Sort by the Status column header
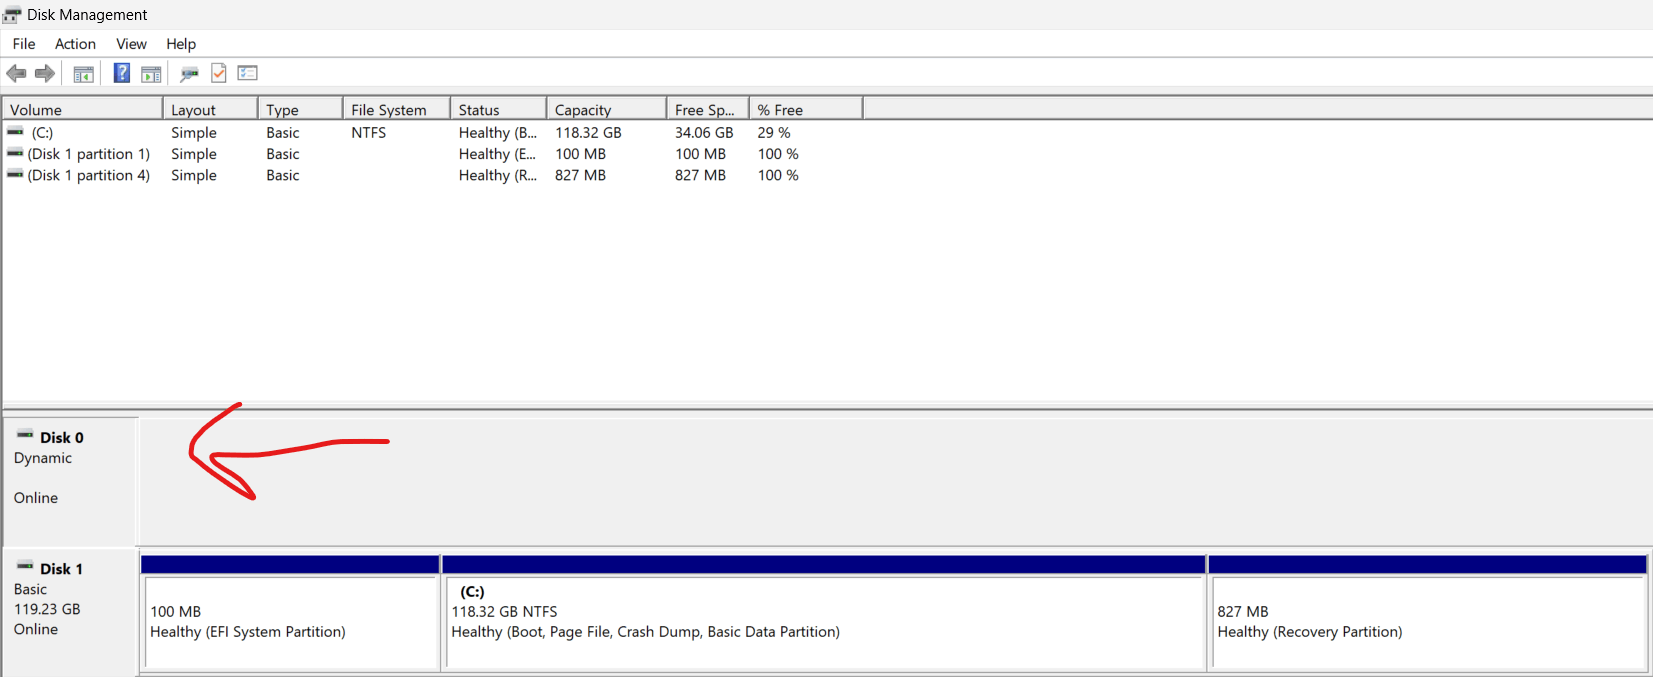1653x677 pixels. click(x=498, y=109)
